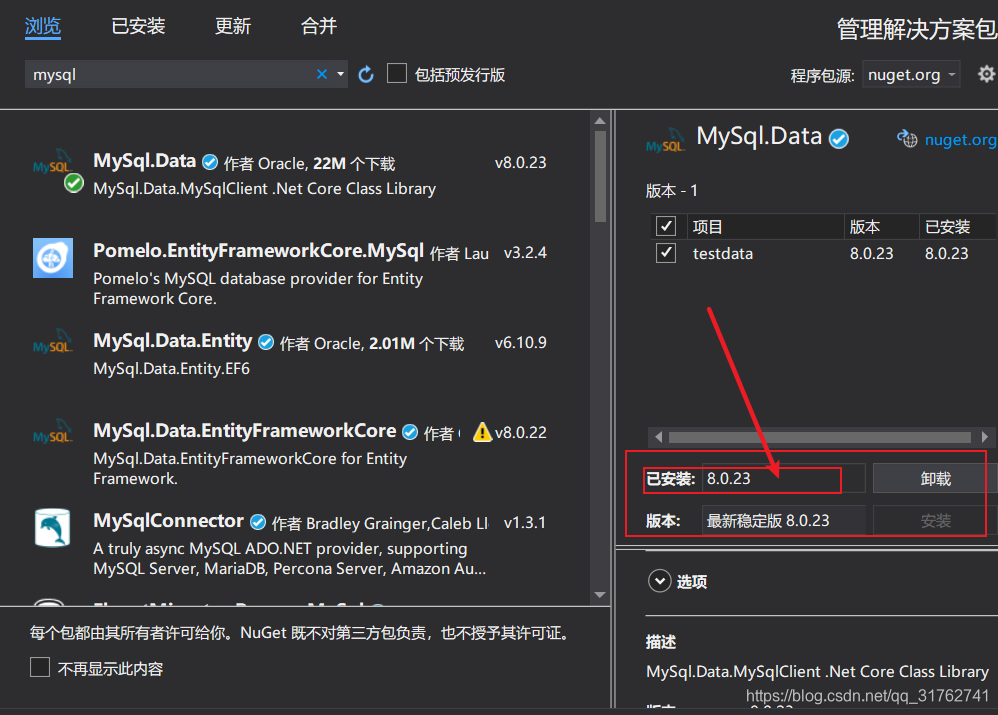Click project table scroll left arrow
This screenshot has width=998, height=715.
click(659, 437)
